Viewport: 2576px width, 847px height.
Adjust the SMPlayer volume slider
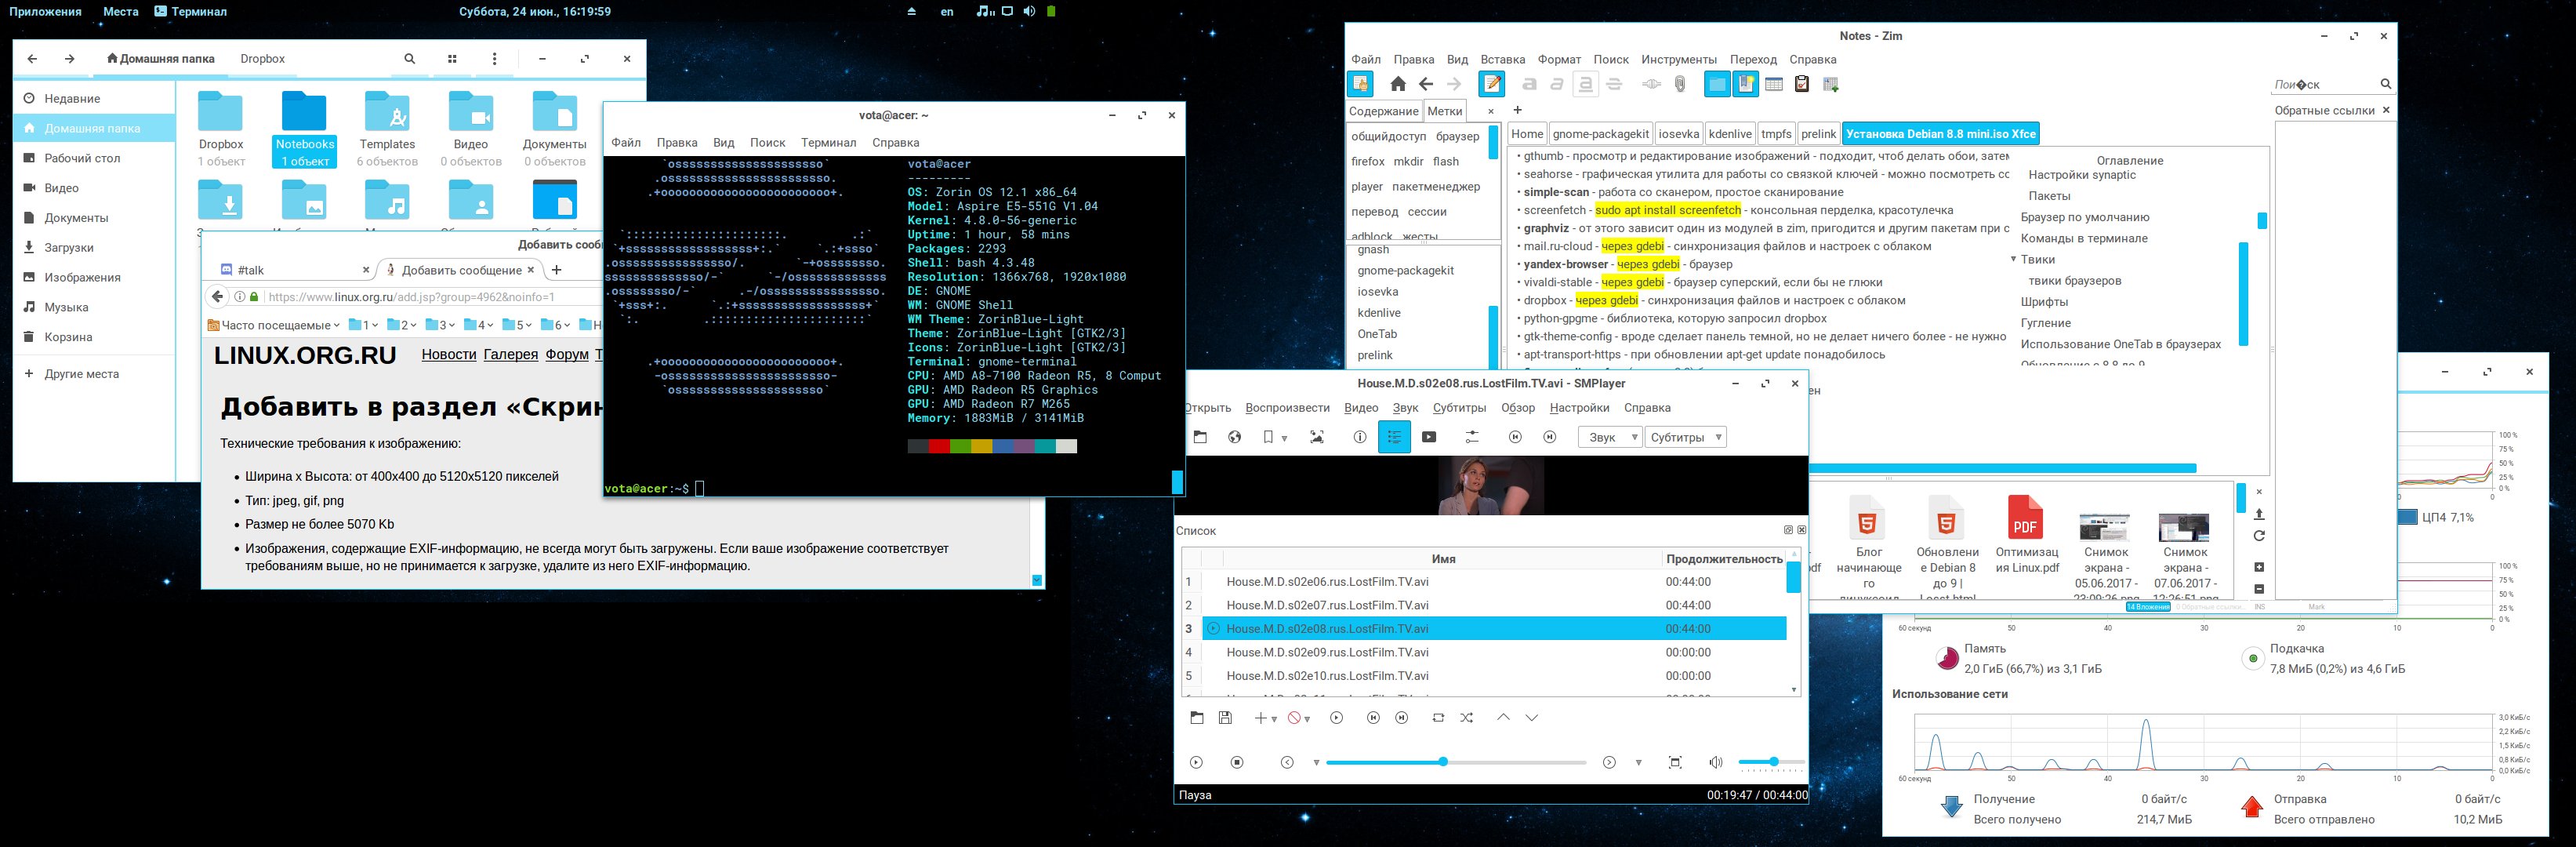click(x=1771, y=762)
